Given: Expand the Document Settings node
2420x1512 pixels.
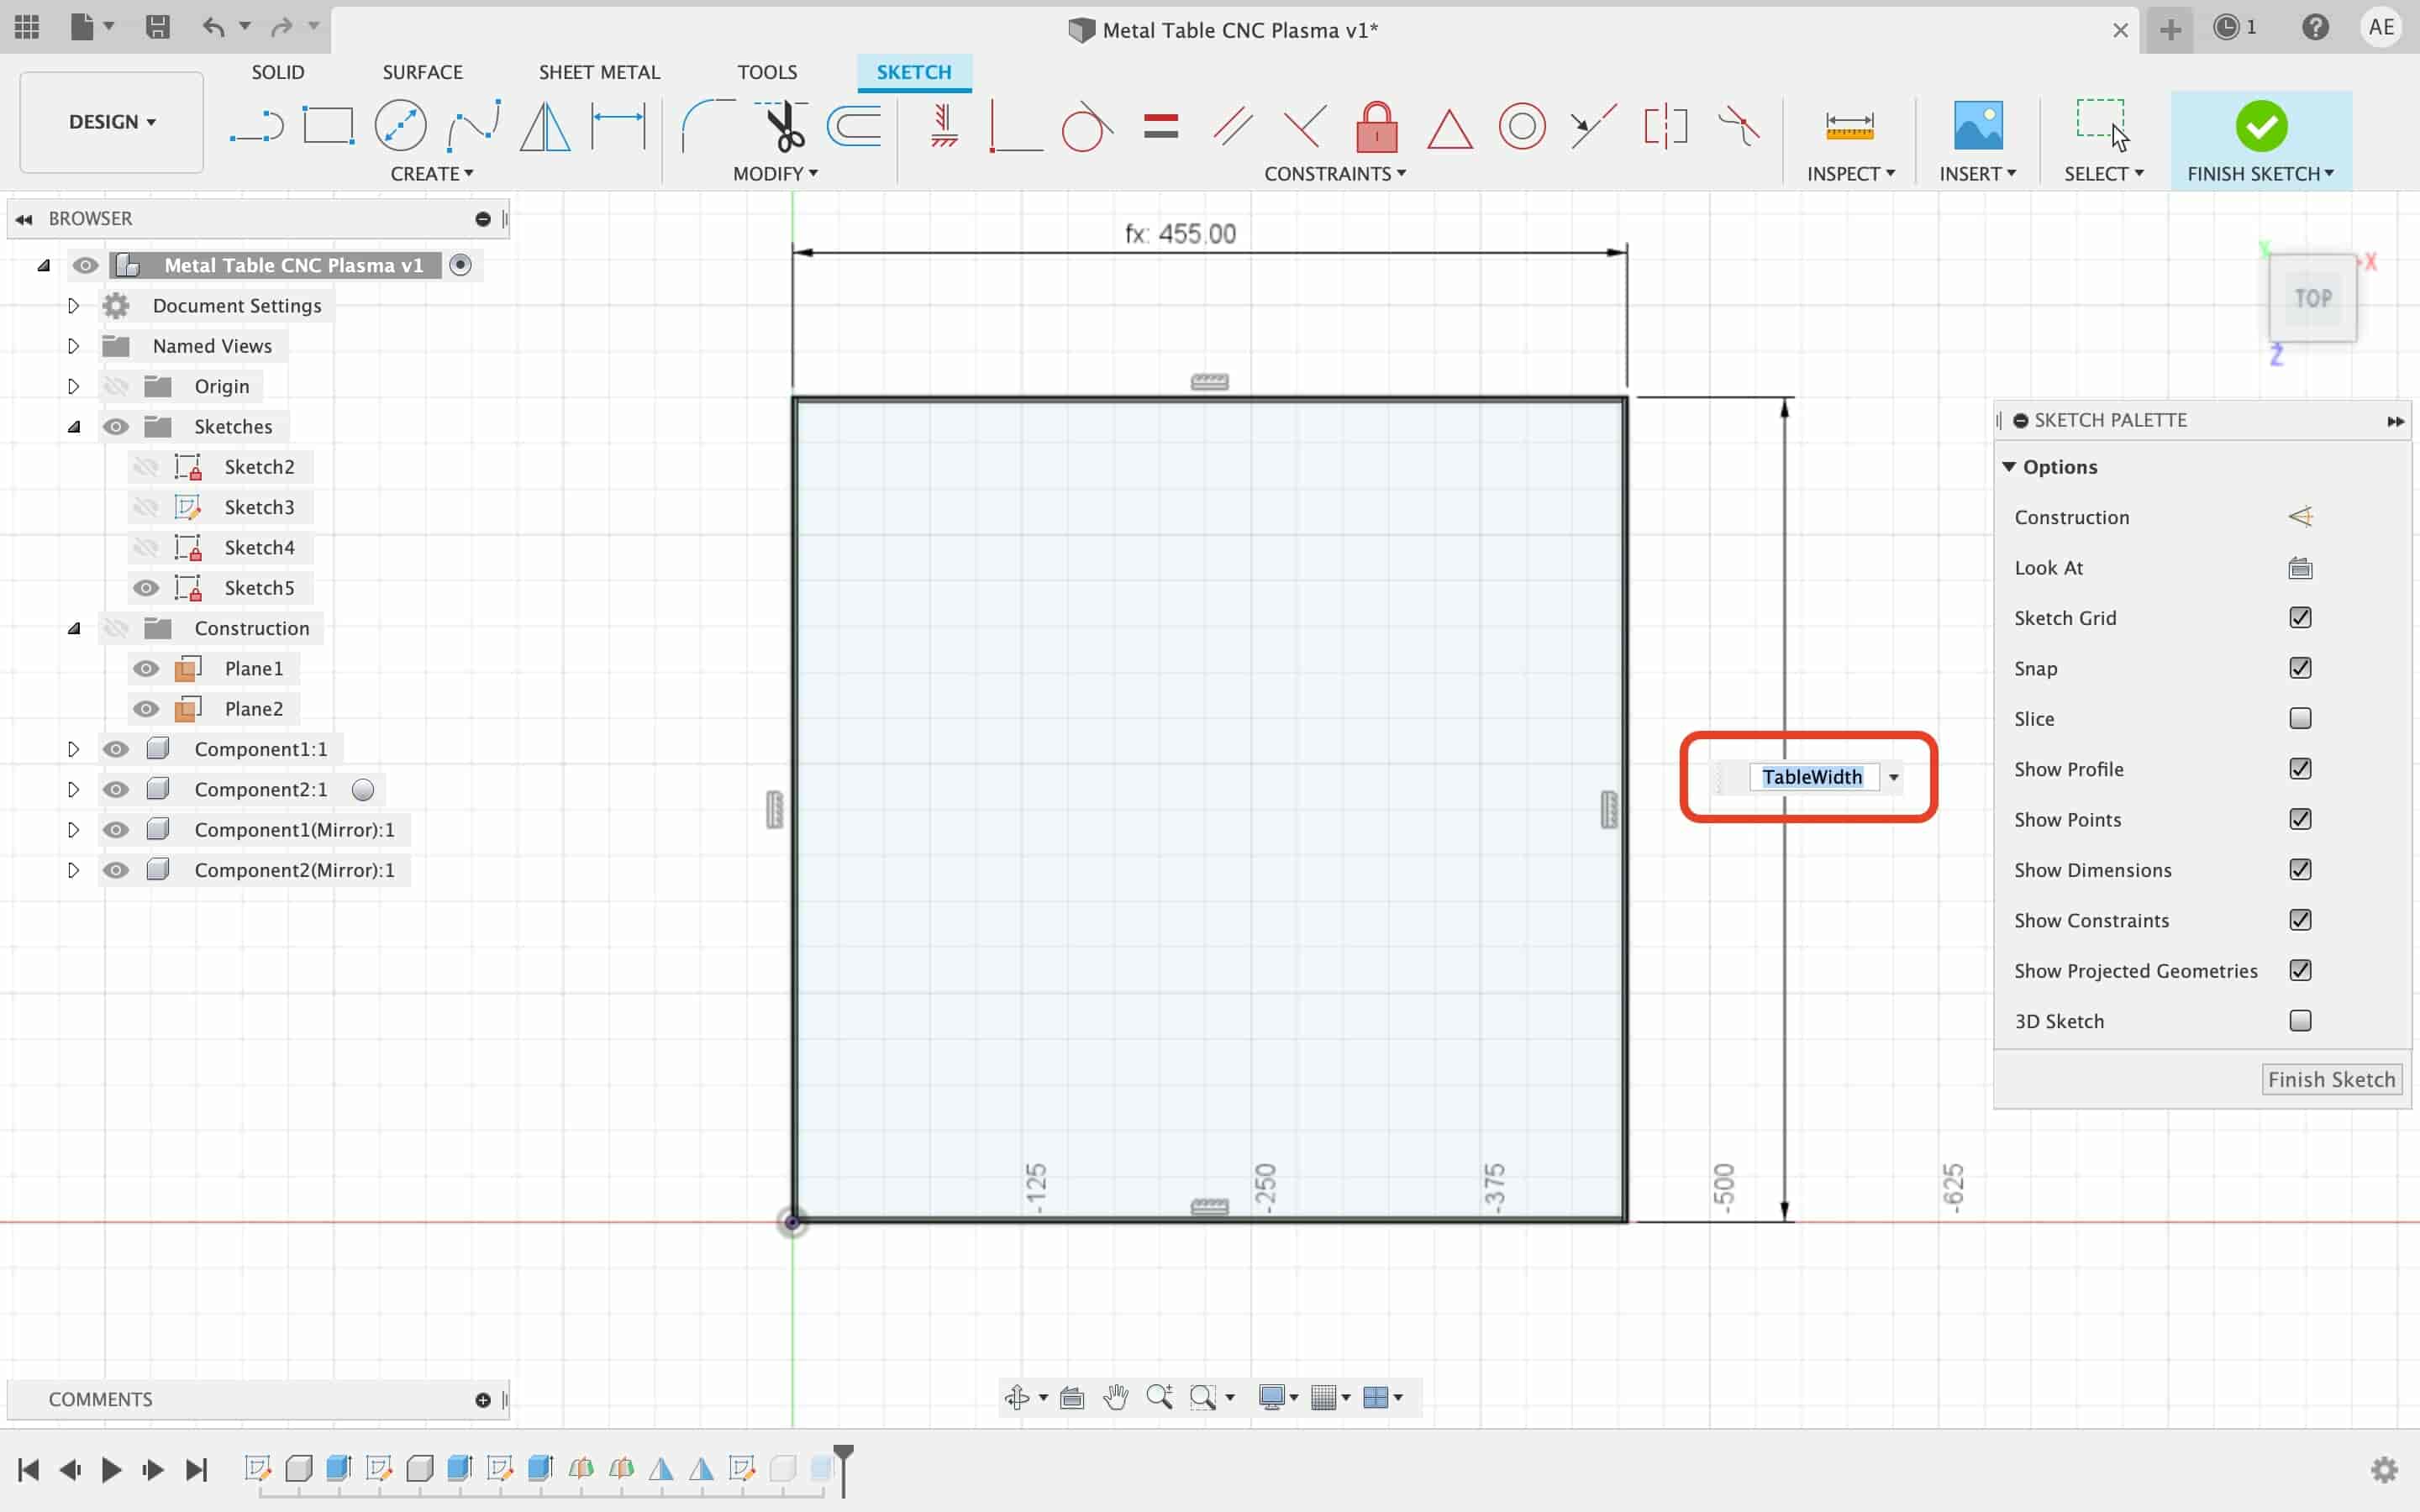Looking at the screenshot, I should [x=73, y=306].
